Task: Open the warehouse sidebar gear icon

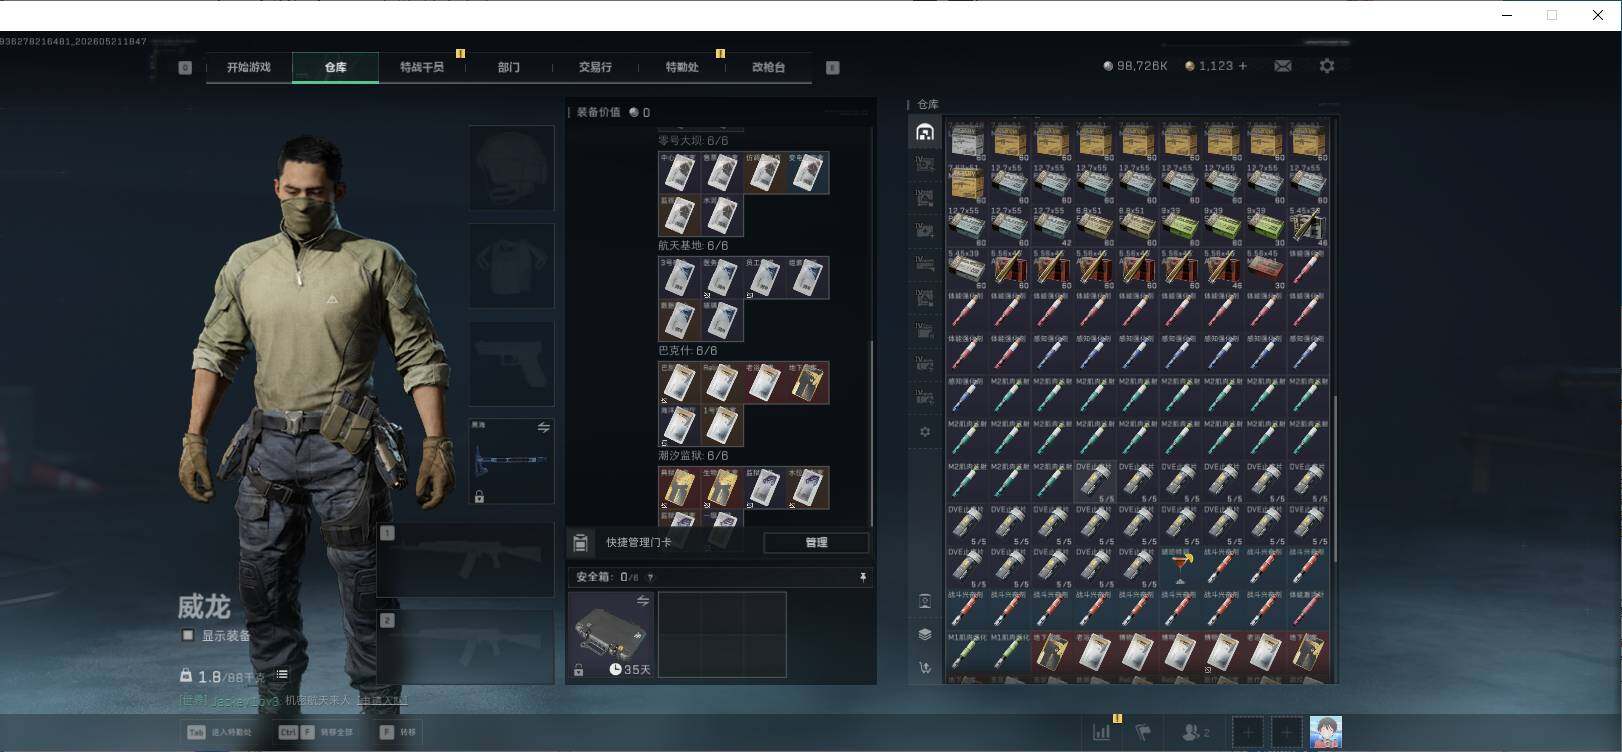Action: point(925,432)
